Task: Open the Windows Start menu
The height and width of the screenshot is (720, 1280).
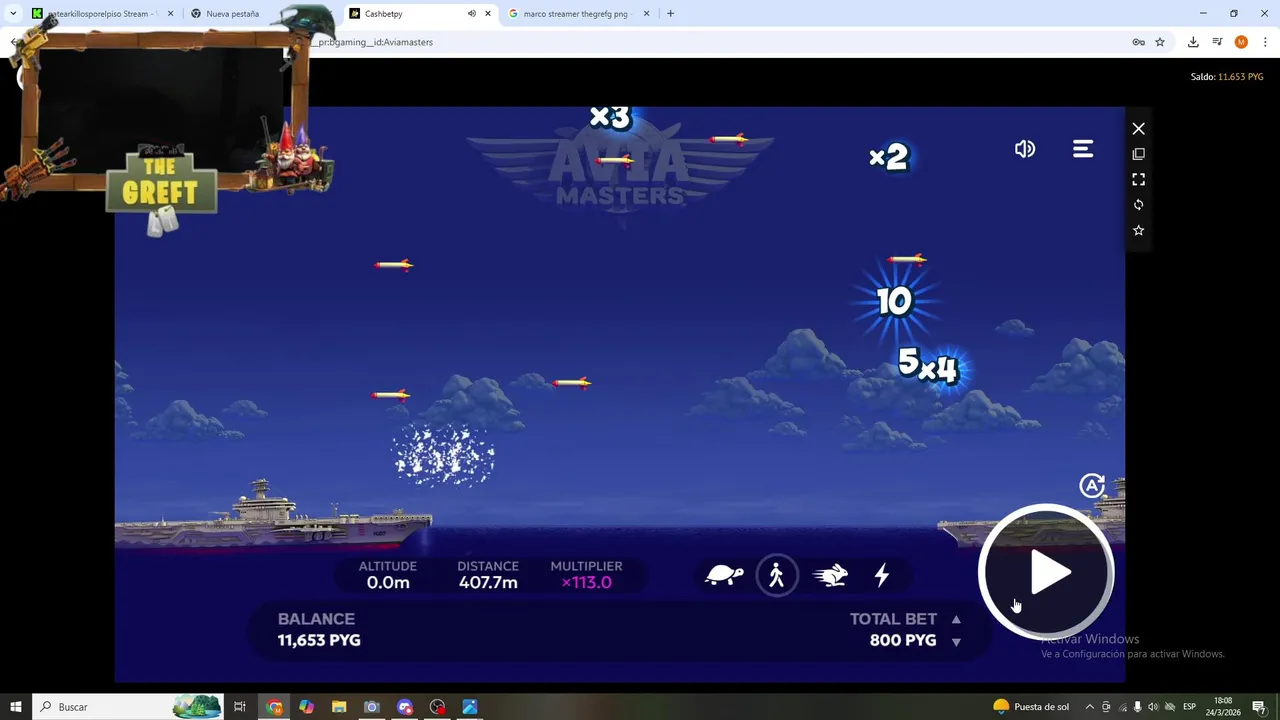Action: click(16, 707)
